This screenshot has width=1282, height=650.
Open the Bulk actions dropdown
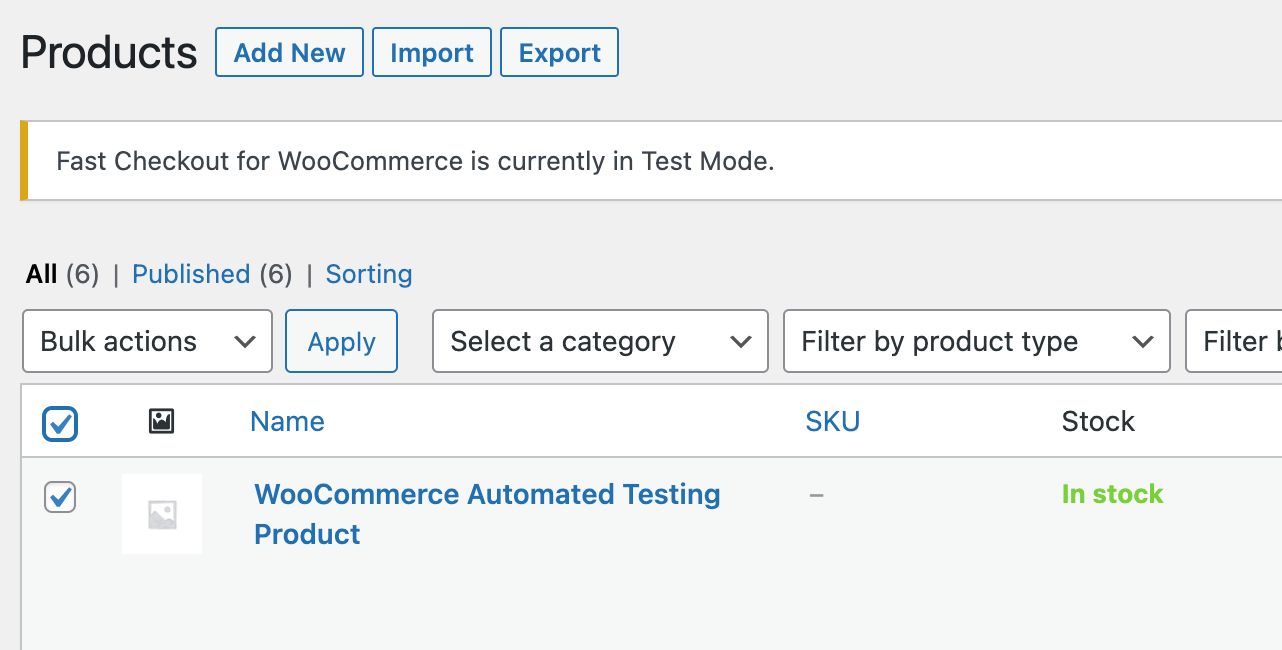coord(147,342)
